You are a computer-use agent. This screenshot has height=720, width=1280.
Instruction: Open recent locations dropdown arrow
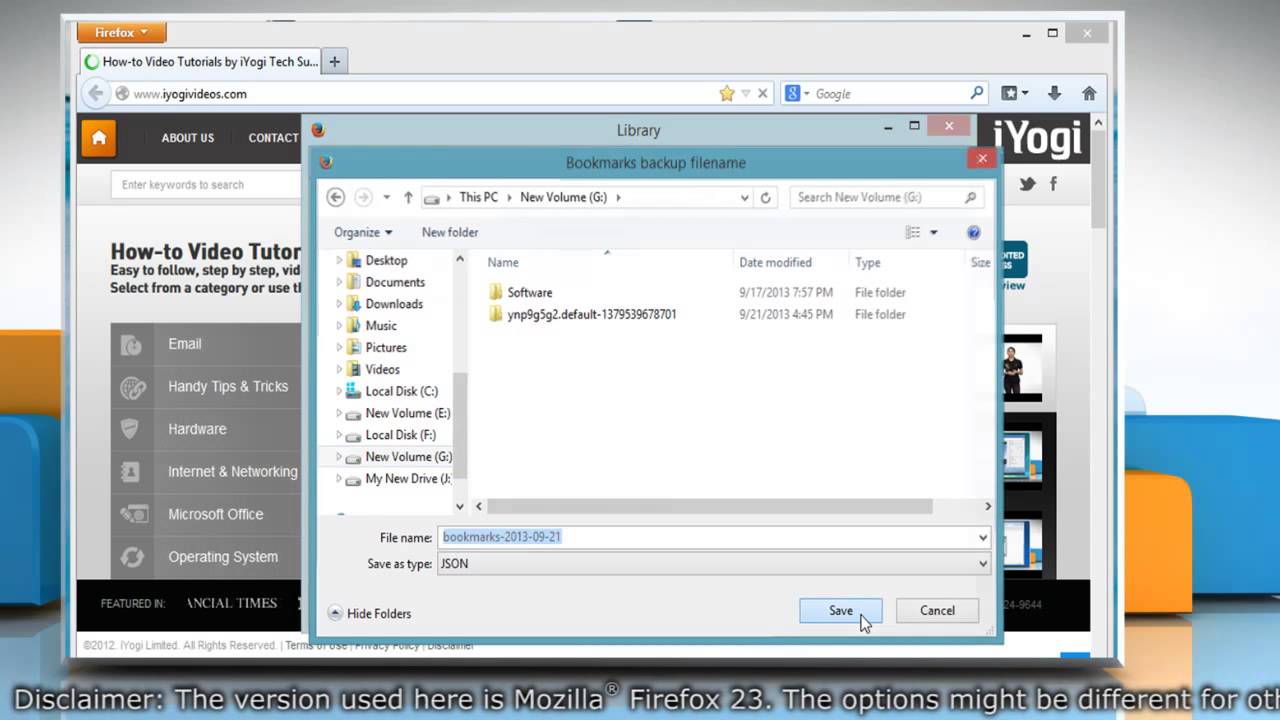[x=387, y=198]
